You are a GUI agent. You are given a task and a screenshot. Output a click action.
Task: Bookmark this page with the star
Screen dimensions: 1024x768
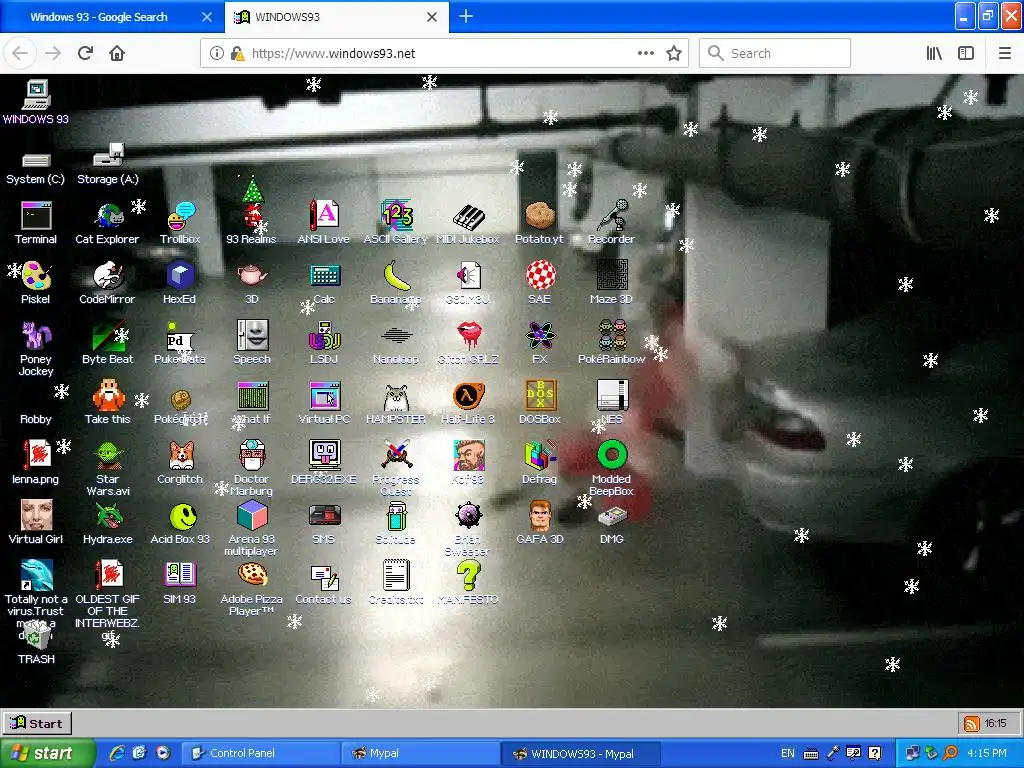click(674, 54)
